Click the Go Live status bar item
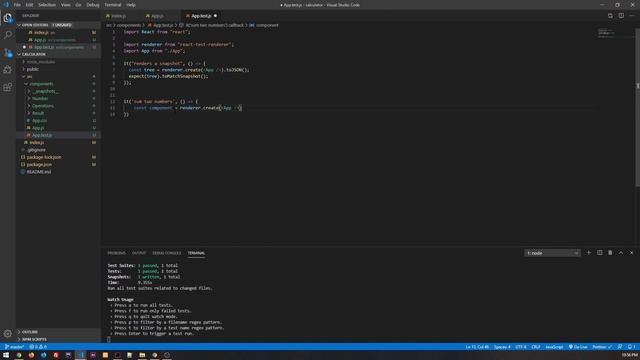The image size is (640, 360). click(578, 347)
